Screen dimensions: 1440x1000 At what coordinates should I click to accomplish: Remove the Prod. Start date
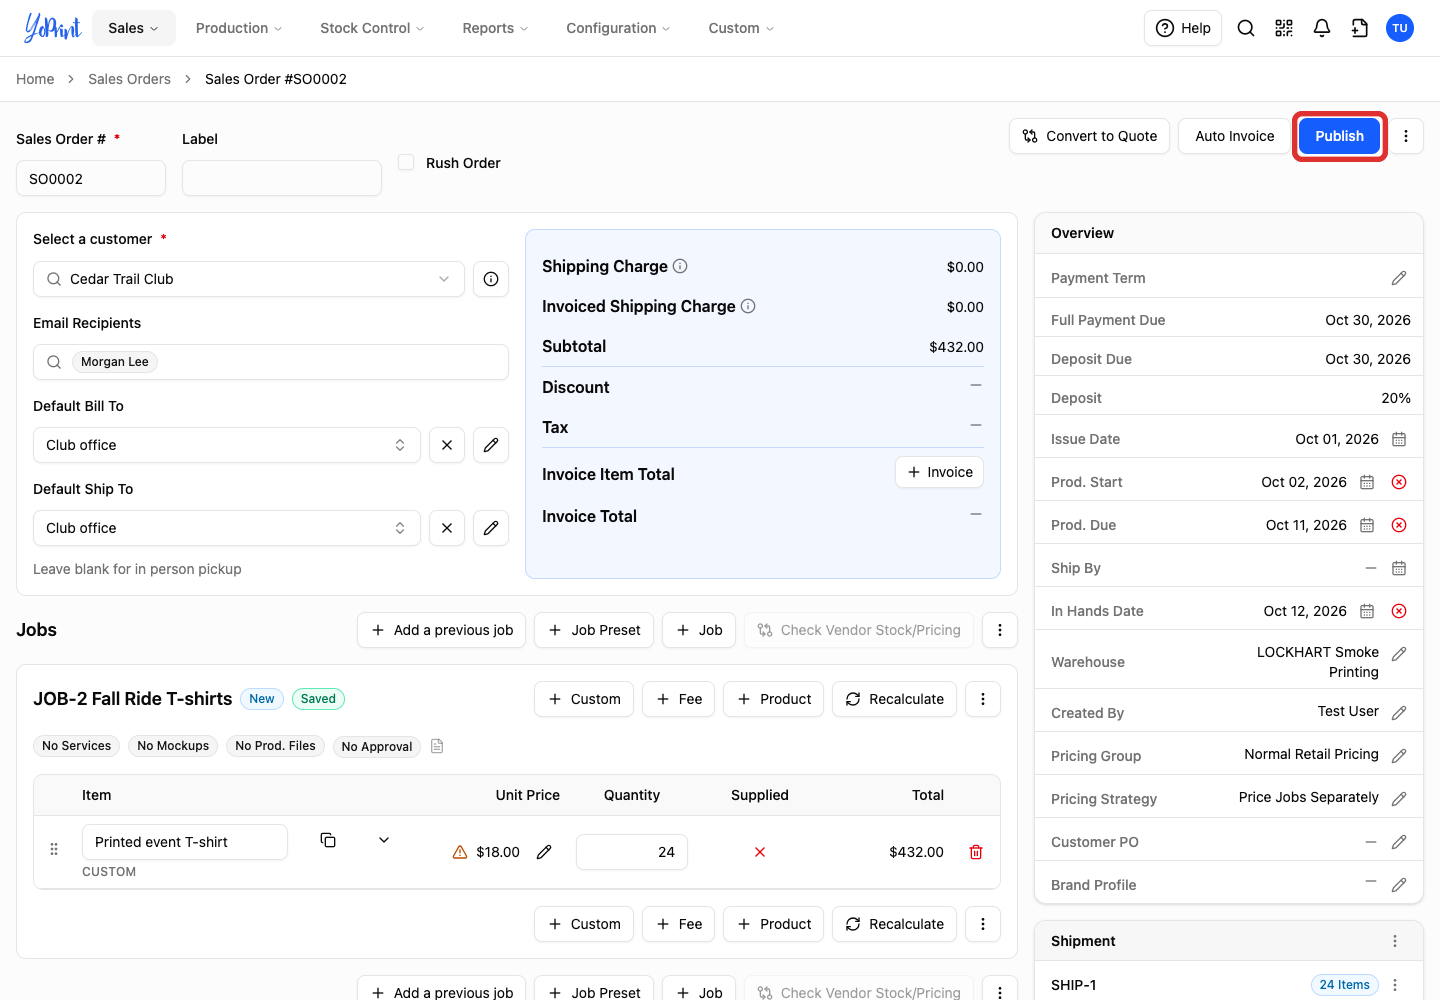(x=1399, y=482)
